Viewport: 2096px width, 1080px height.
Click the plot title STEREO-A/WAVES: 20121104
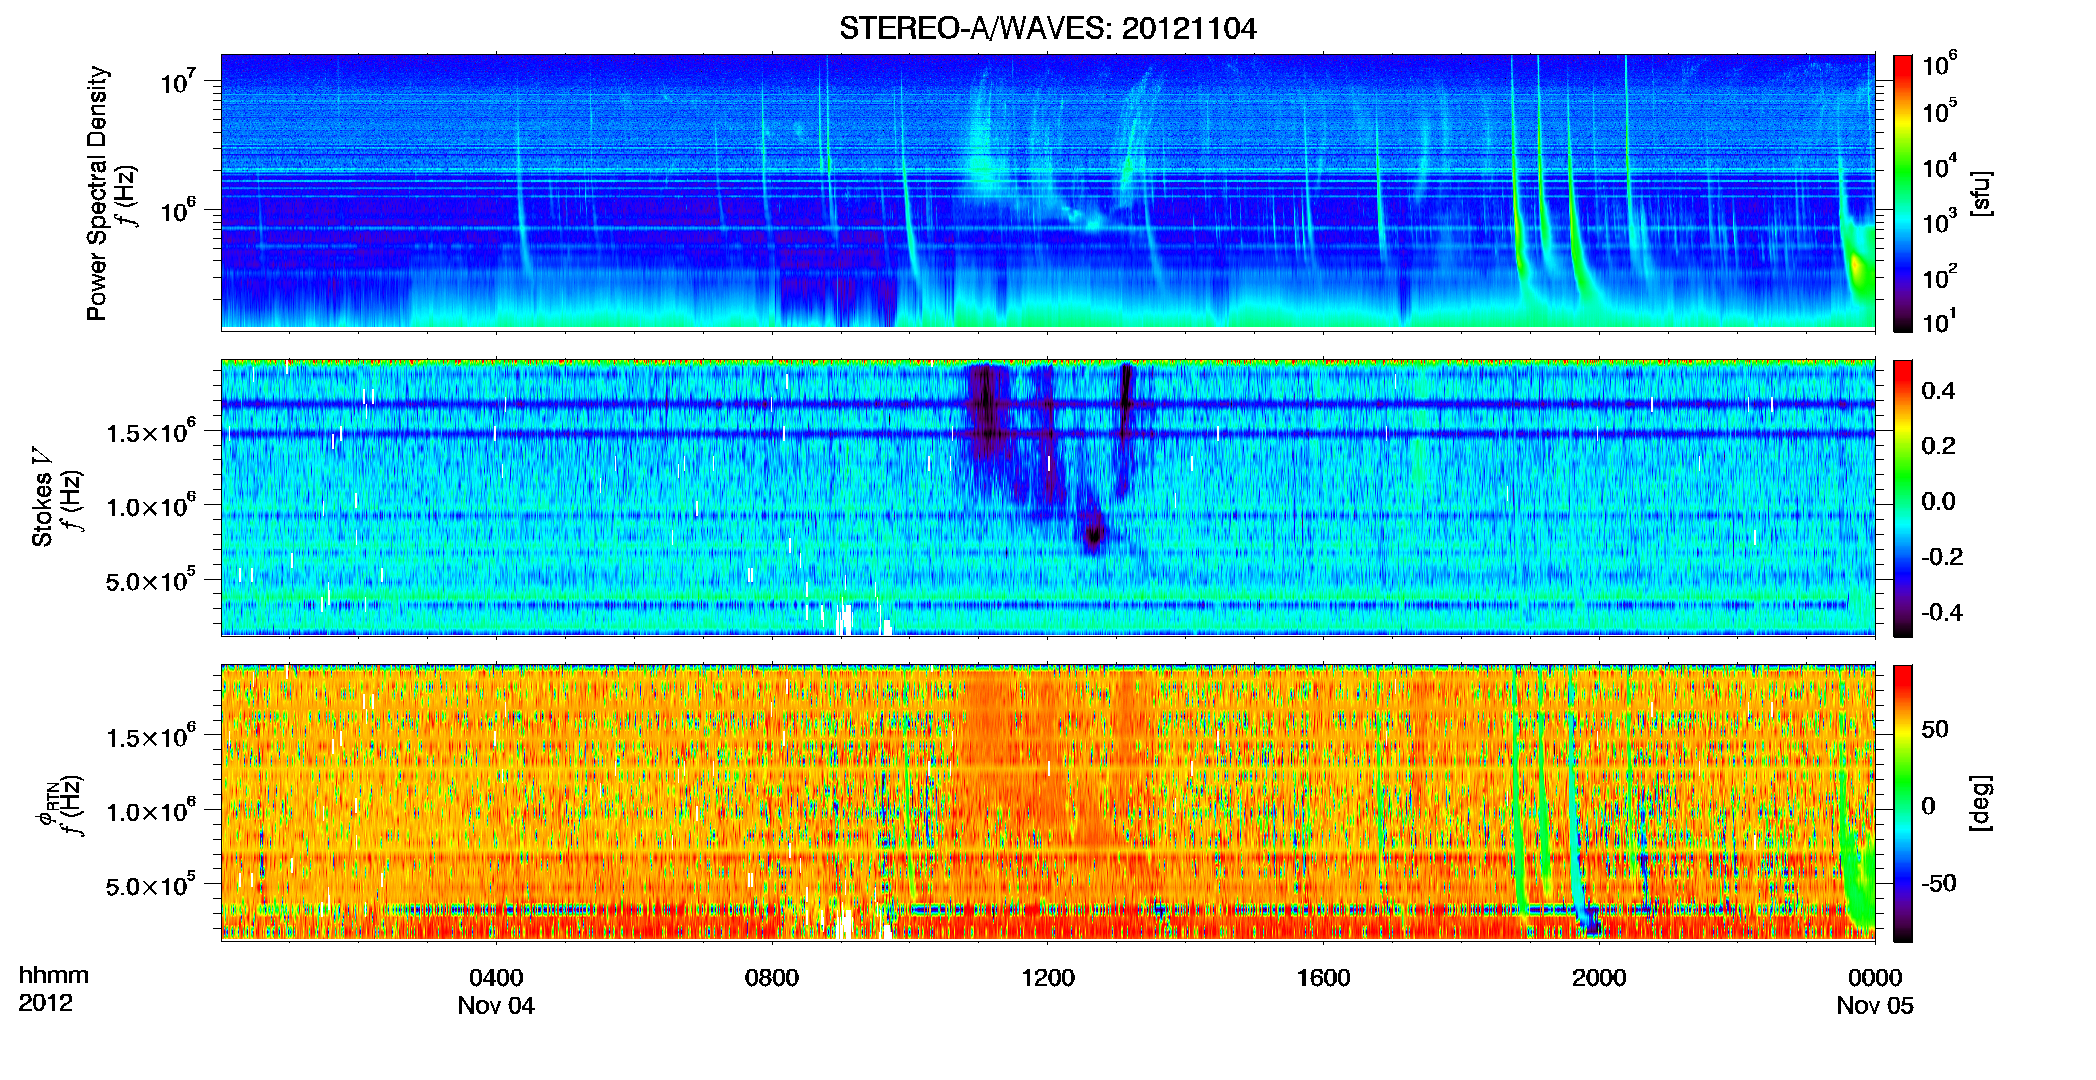coord(1047,28)
